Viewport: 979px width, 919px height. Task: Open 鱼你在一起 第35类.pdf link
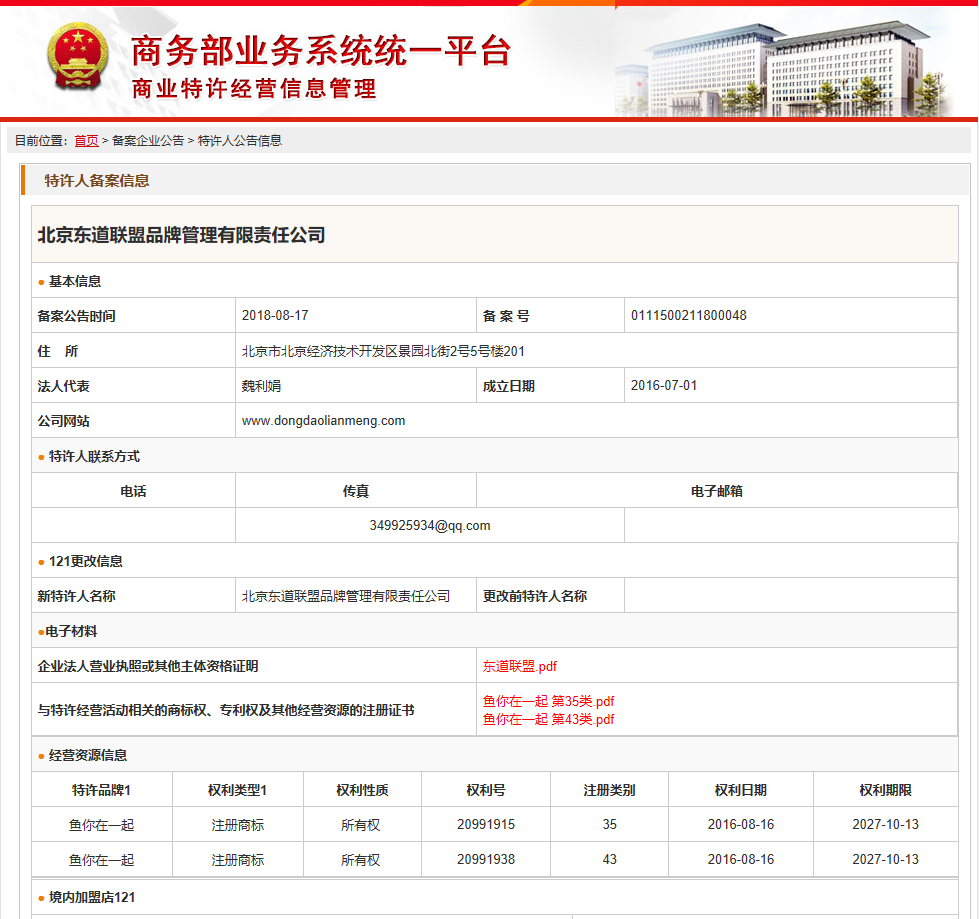[x=548, y=701]
